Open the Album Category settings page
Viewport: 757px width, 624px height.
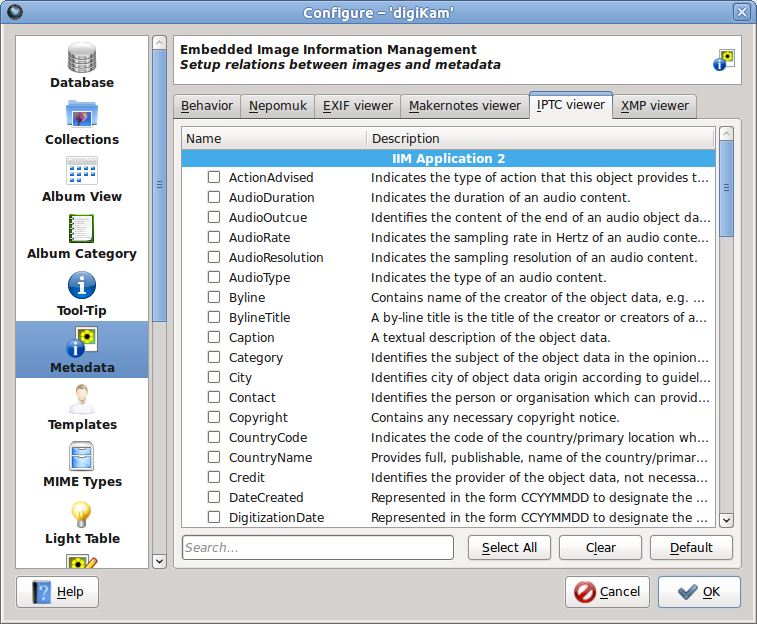tap(82, 236)
